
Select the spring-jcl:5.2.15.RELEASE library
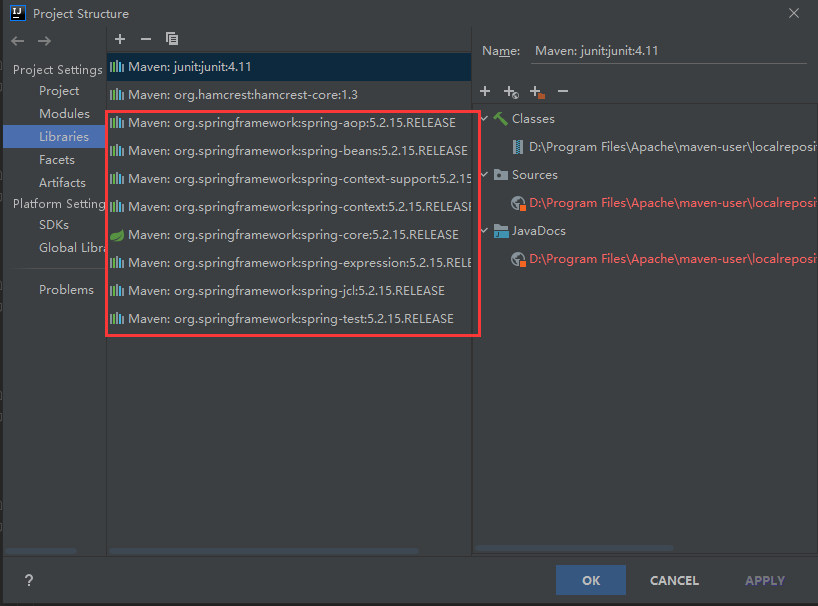click(x=289, y=290)
